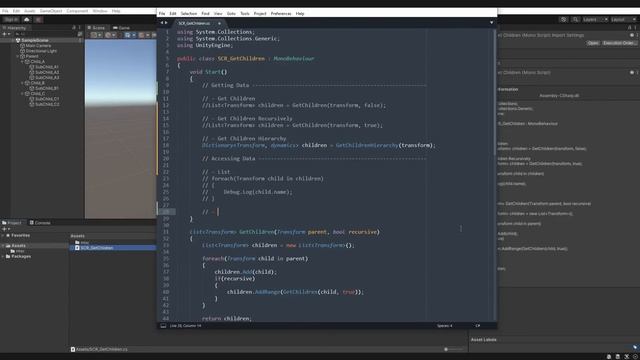Select SubChild_C2 in the Hierarchy
The height and width of the screenshot is (360, 640).
[x=46, y=104]
